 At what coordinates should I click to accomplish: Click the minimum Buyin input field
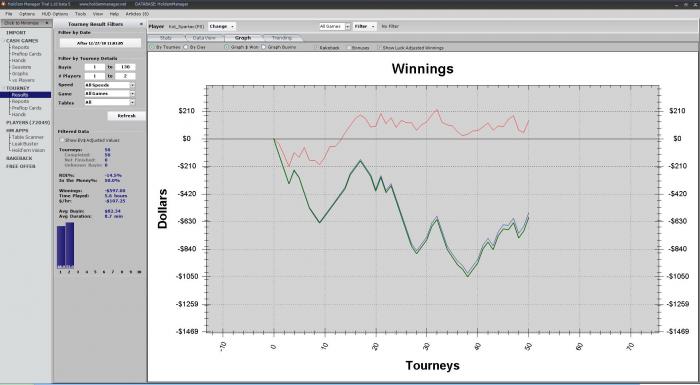pyautogui.click(x=95, y=67)
